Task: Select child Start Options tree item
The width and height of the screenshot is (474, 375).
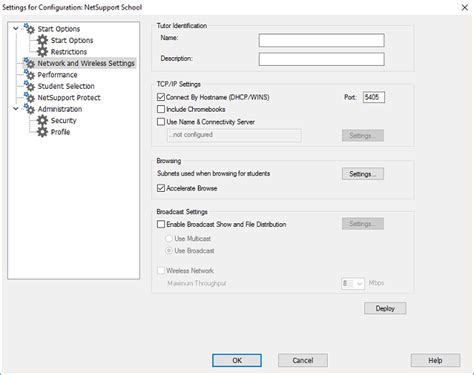Action: [x=72, y=40]
